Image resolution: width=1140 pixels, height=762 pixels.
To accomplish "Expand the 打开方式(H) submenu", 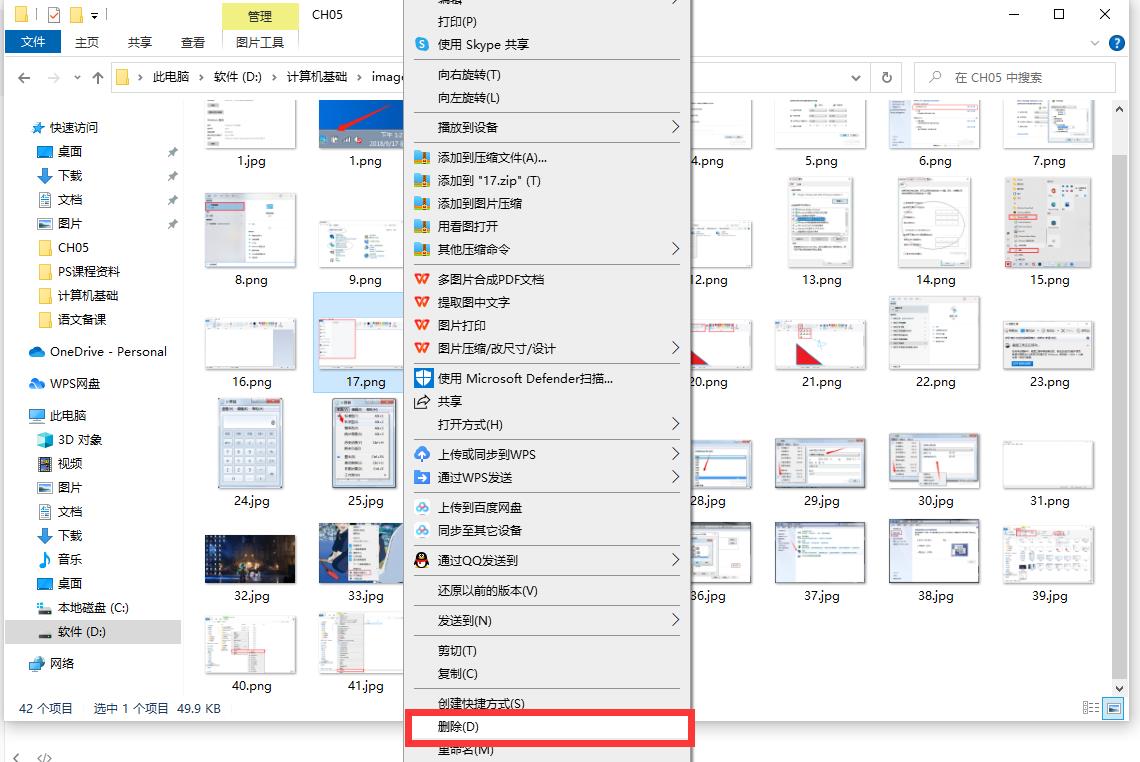I will [675, 424].
